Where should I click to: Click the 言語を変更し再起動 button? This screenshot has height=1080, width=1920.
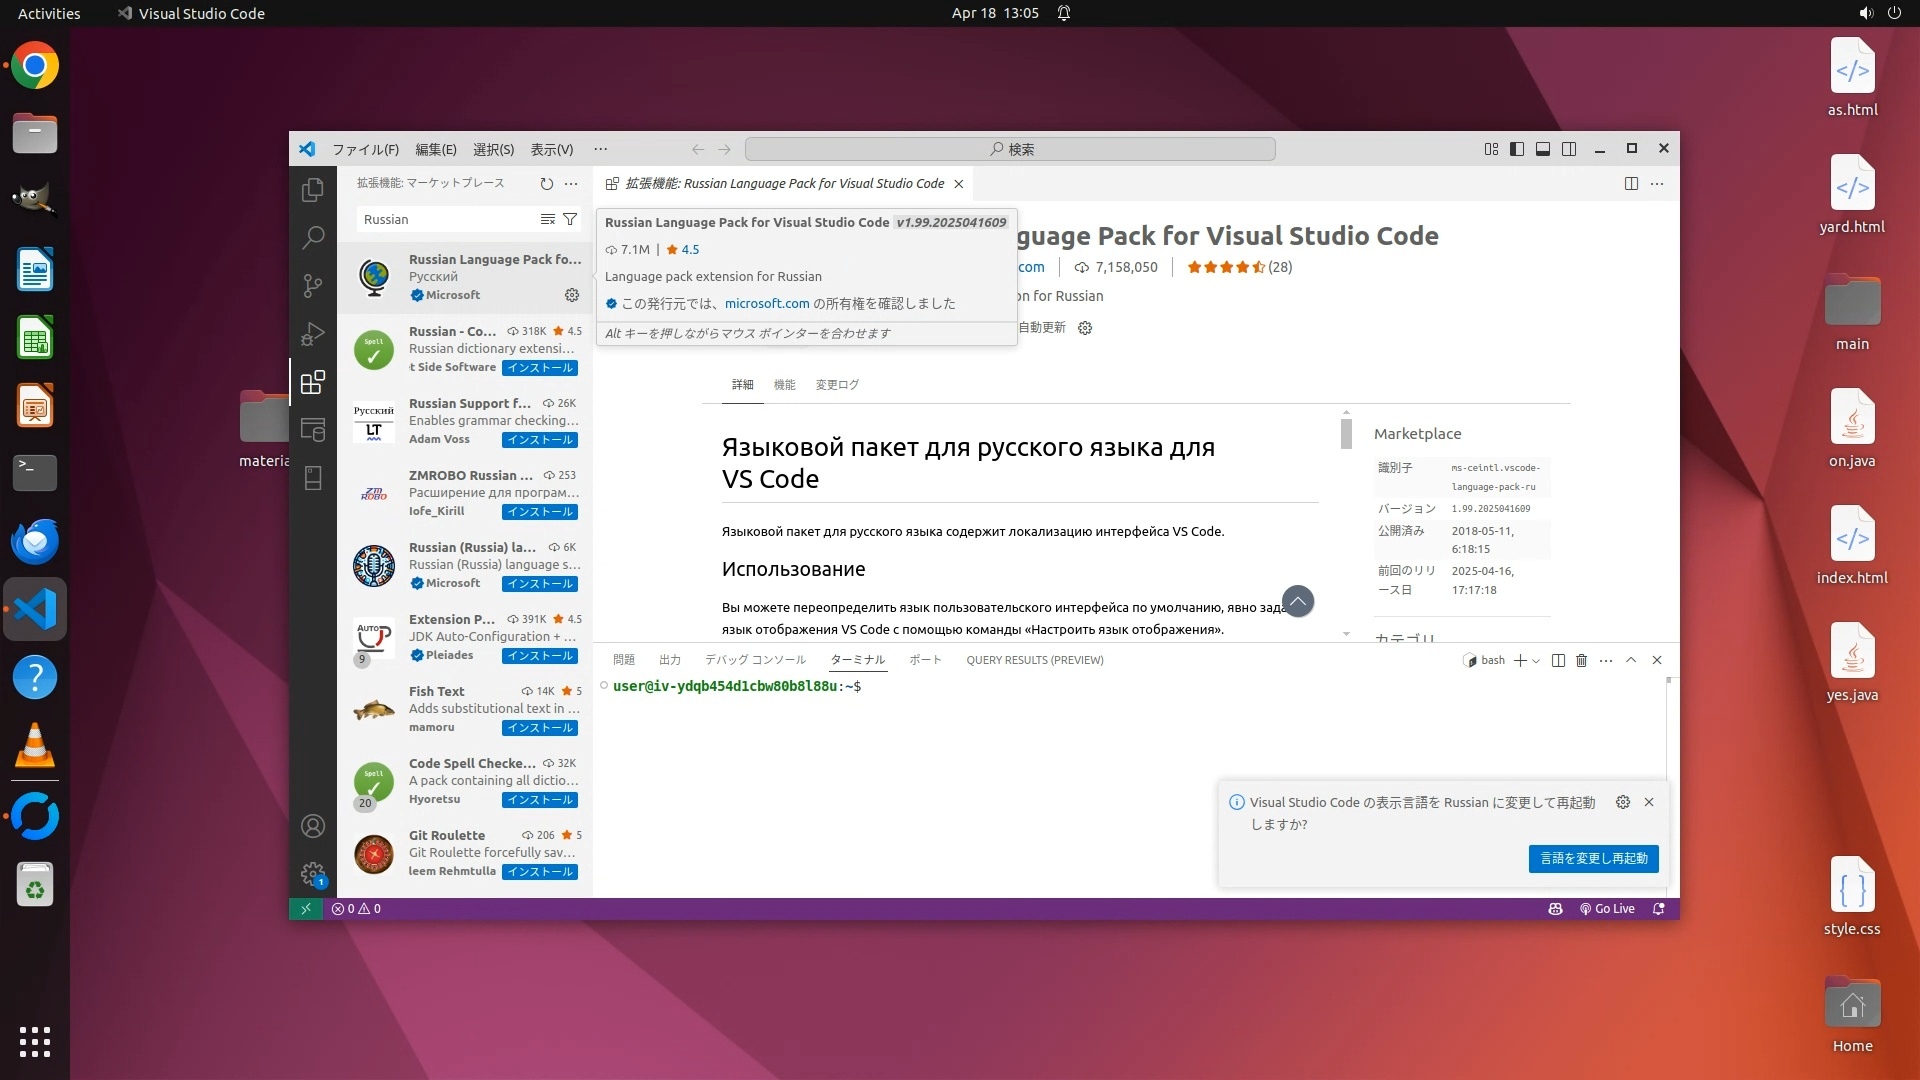tap(1593, 858)
